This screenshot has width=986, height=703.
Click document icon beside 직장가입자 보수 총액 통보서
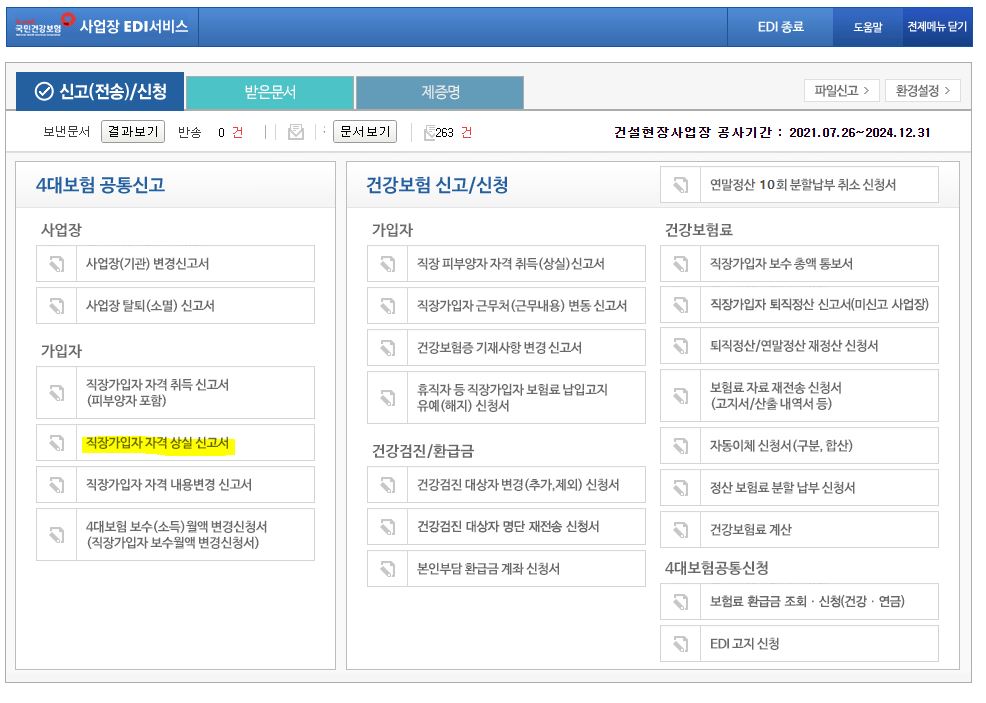click(x=680, y=264)
